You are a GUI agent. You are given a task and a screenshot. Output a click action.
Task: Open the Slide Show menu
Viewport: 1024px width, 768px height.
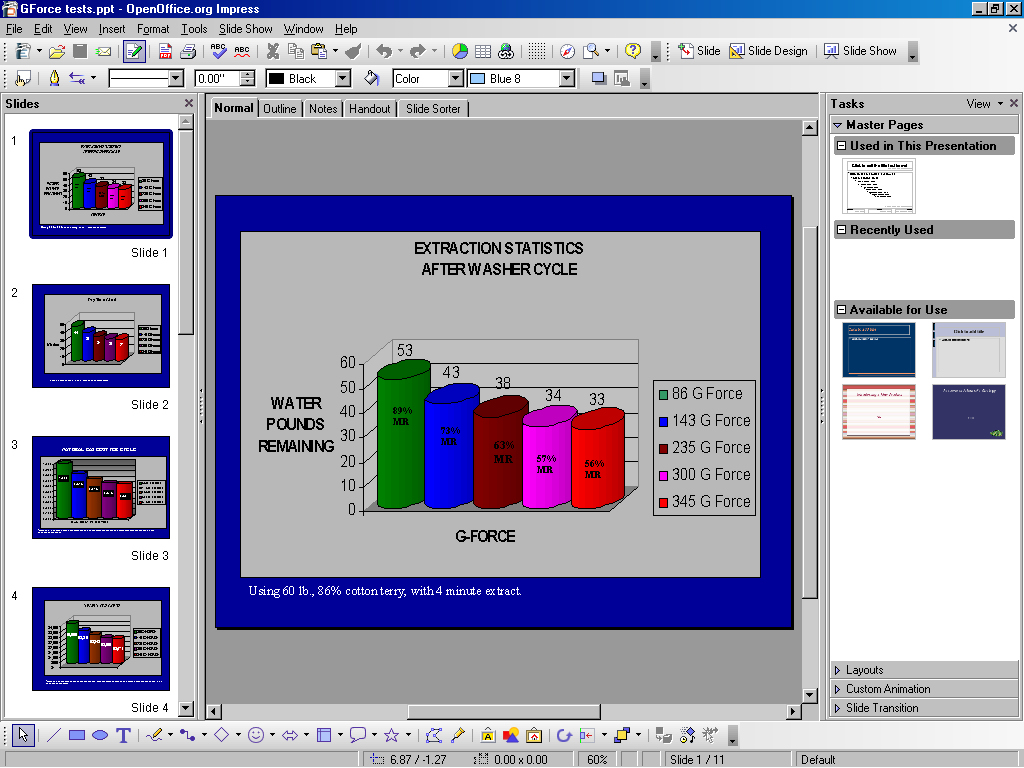(246, 29)
